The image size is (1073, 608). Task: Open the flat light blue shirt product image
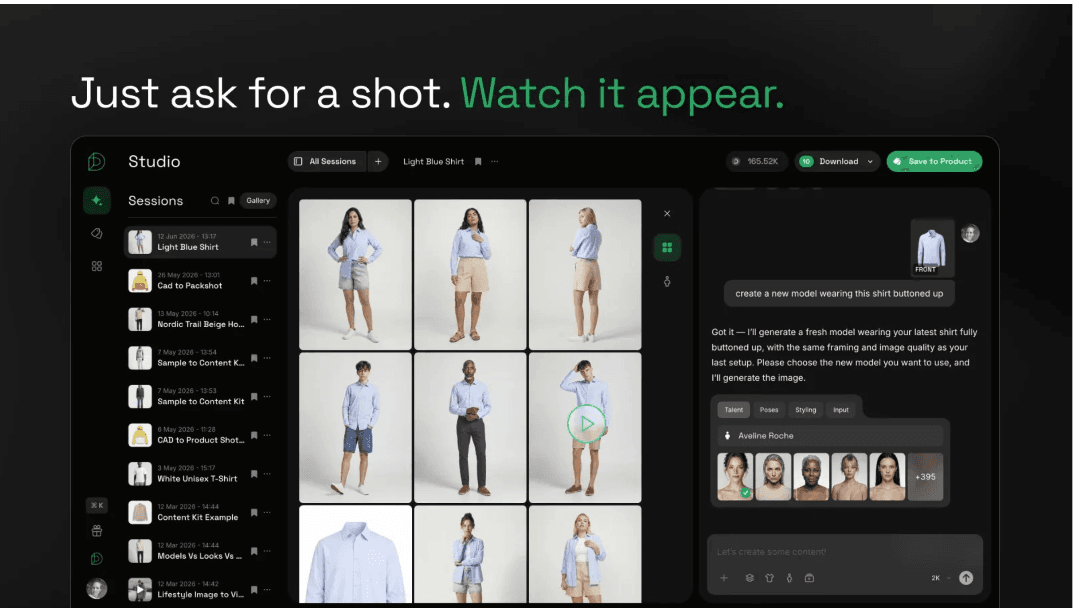click(x=355, y=554)
